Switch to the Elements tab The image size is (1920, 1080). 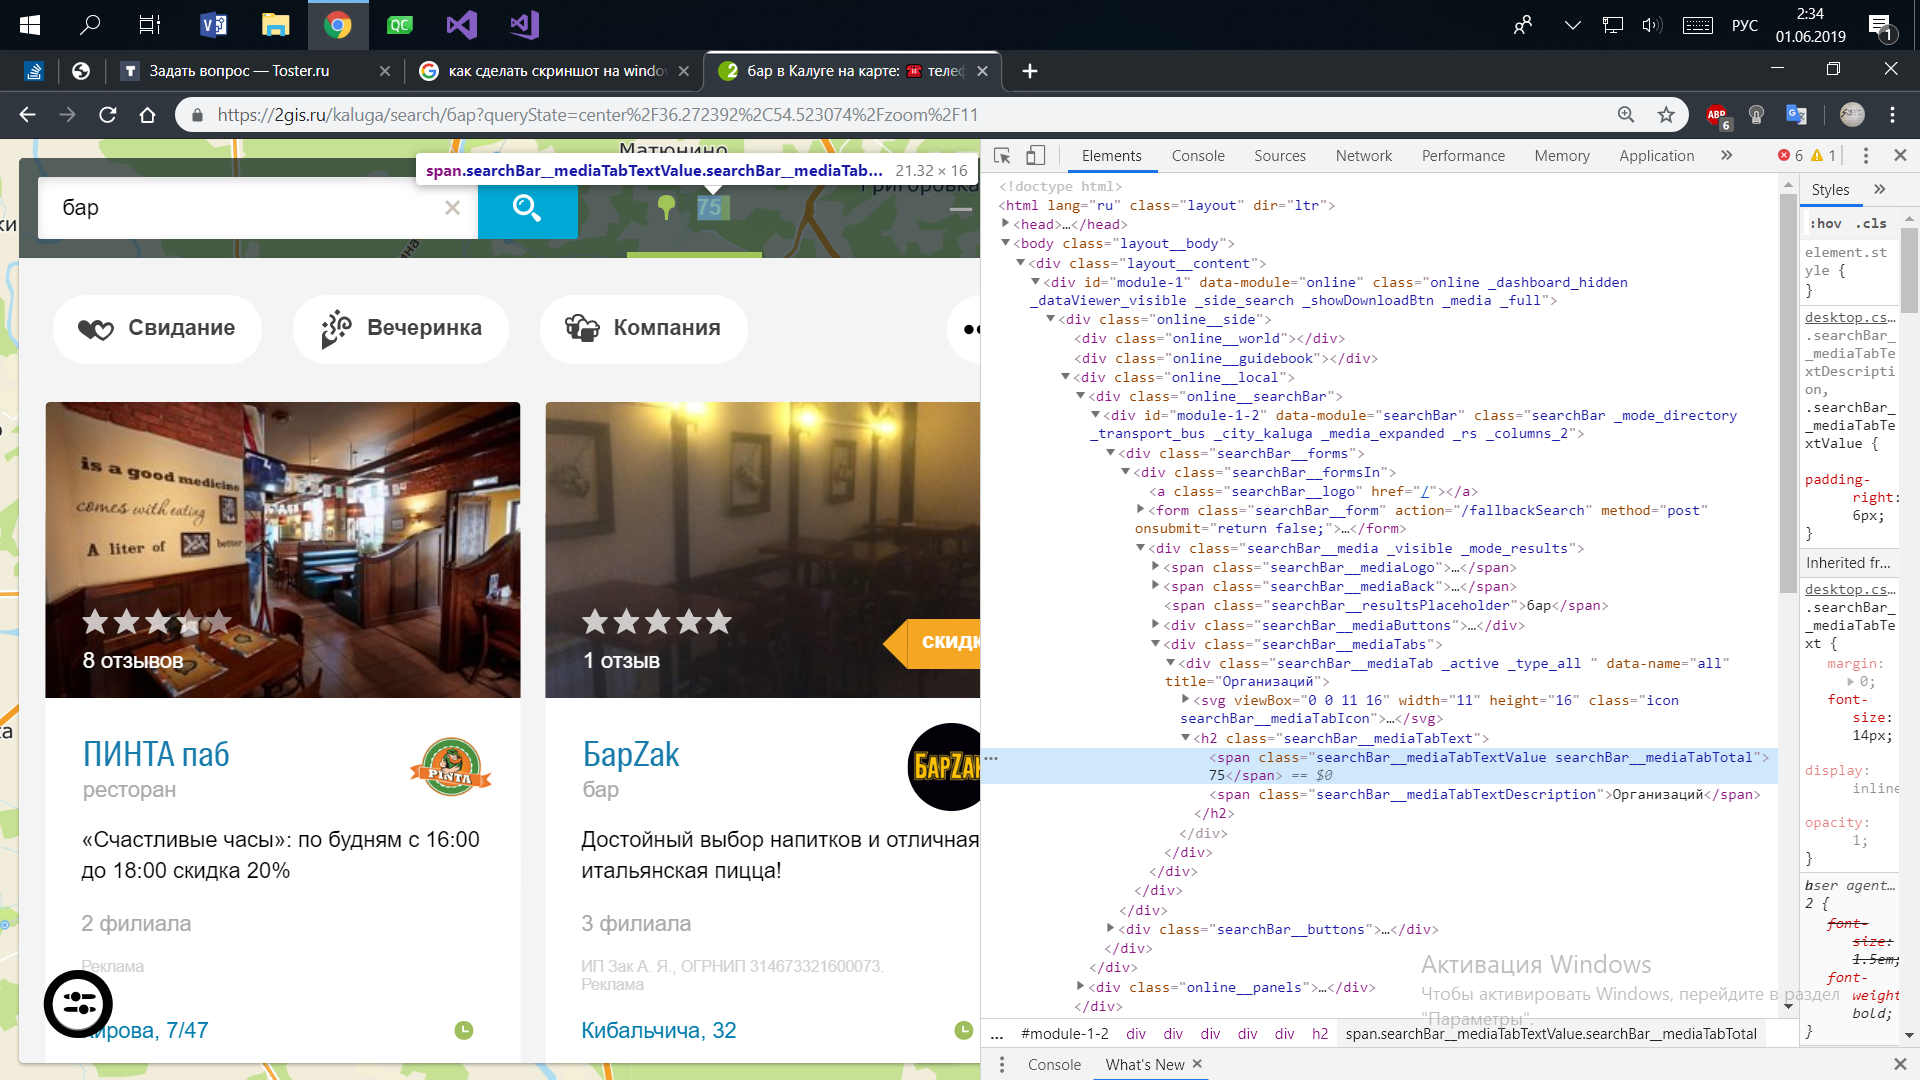[1111, 155]
